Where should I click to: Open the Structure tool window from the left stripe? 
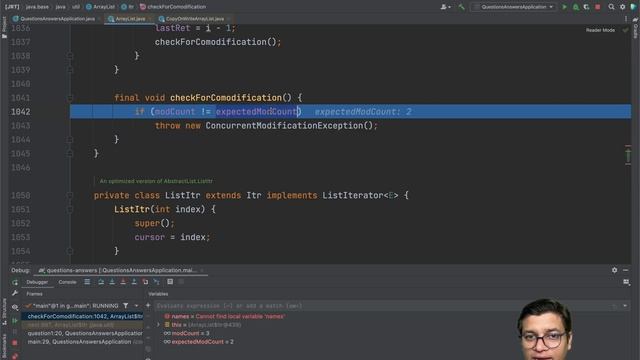click(x=4, y=311)
